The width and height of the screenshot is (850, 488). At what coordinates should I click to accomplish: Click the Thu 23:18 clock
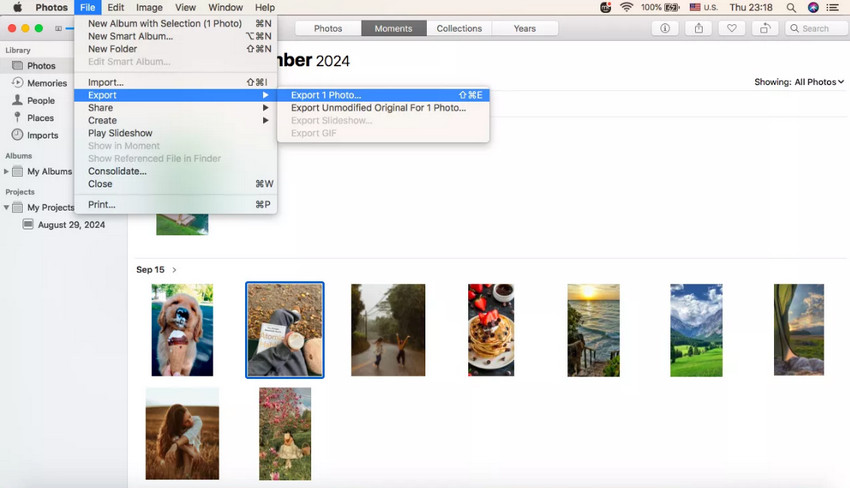coord(751,7)
